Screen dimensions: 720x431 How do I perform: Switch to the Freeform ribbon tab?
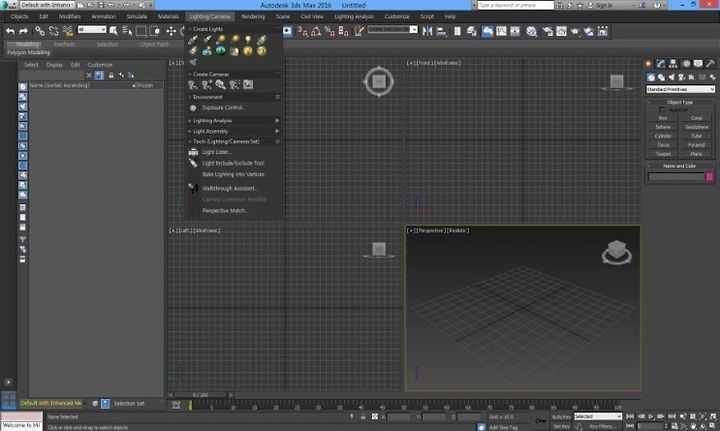pyautogui.click(x=64, y=45)
